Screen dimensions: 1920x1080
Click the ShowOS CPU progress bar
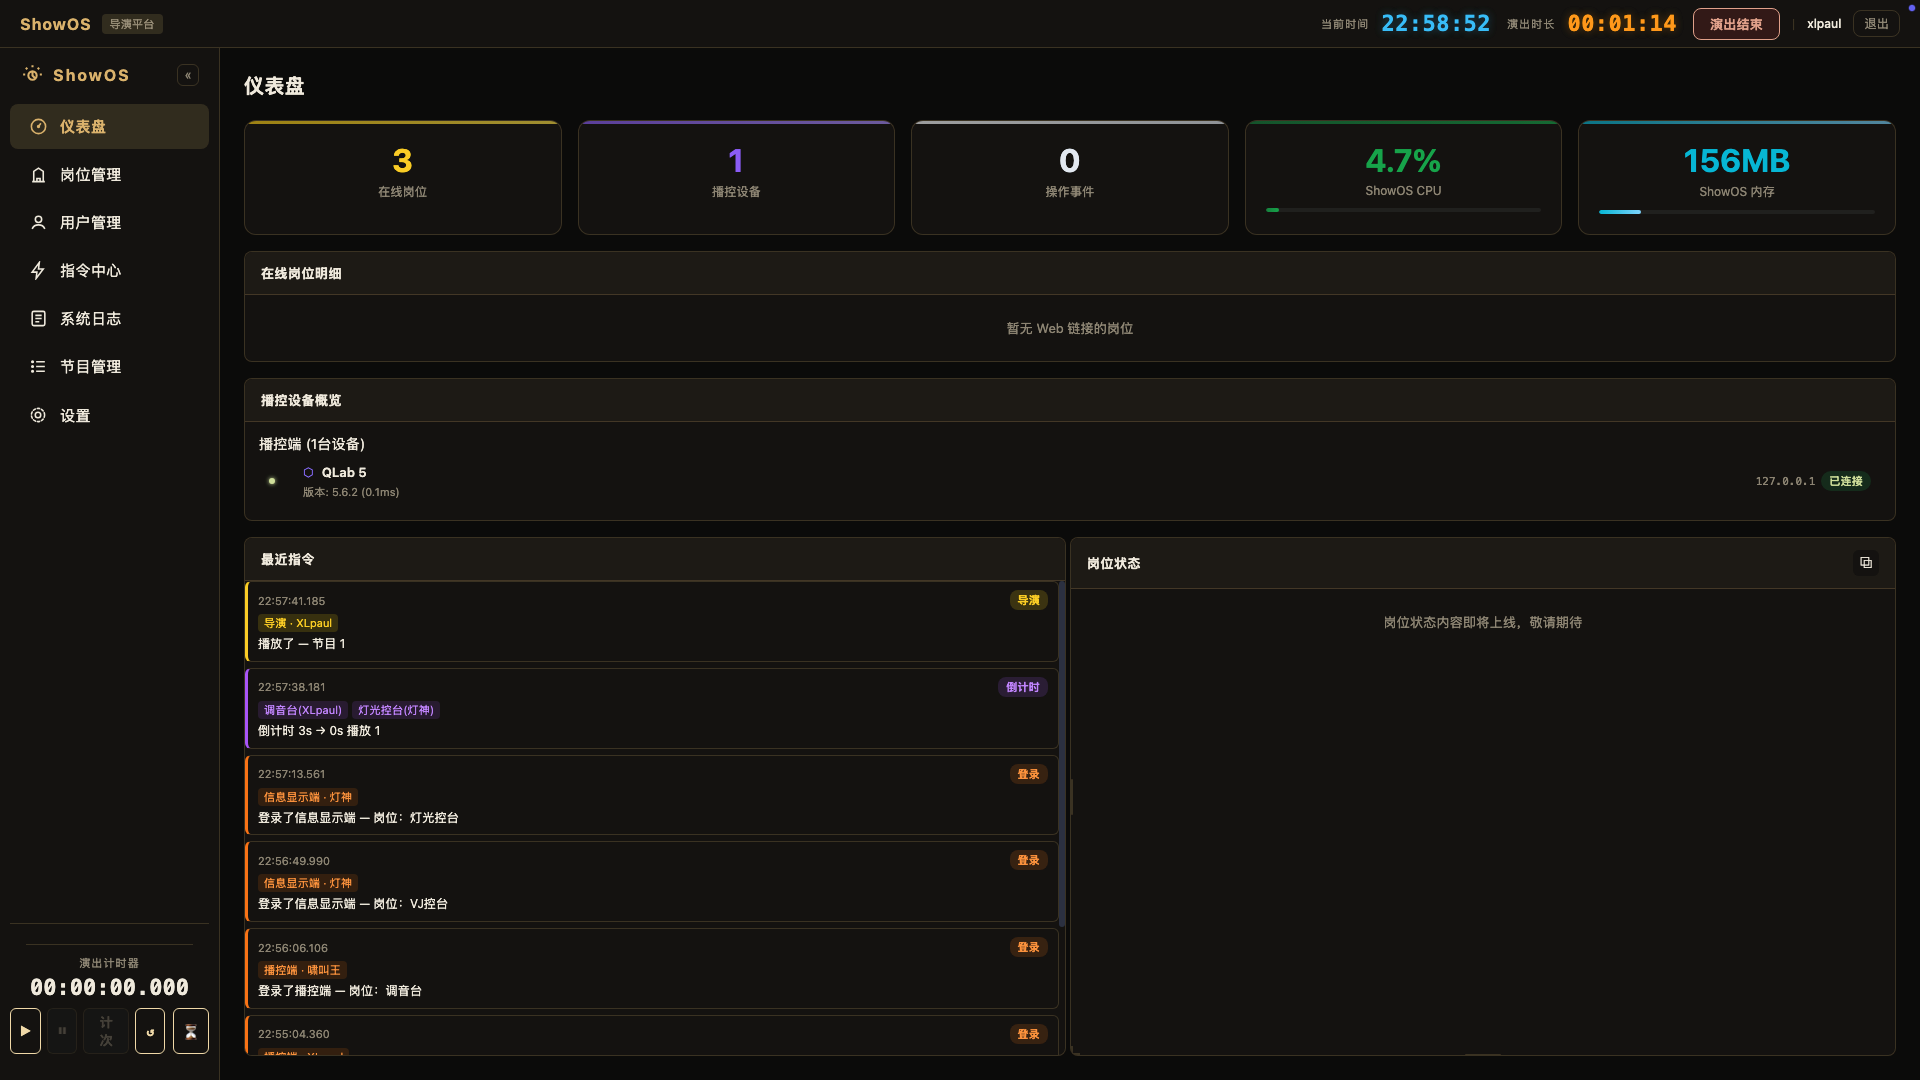coord(1403,210)
